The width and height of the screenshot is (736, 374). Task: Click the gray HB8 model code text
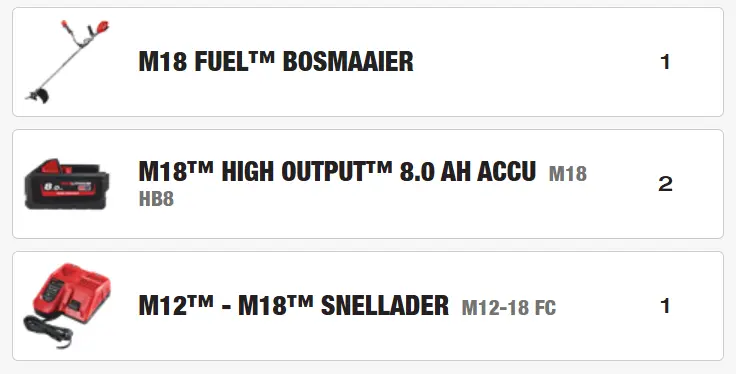(156, 199)
